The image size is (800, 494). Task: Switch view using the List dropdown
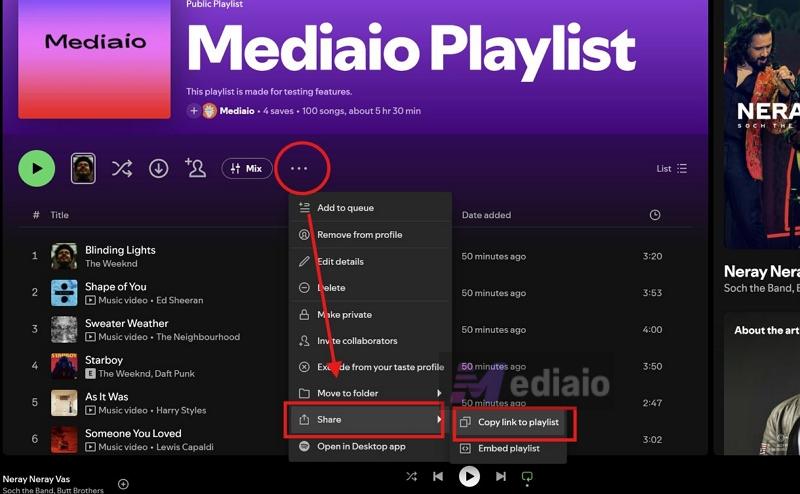pyautogui.click(x=672, y=168)
